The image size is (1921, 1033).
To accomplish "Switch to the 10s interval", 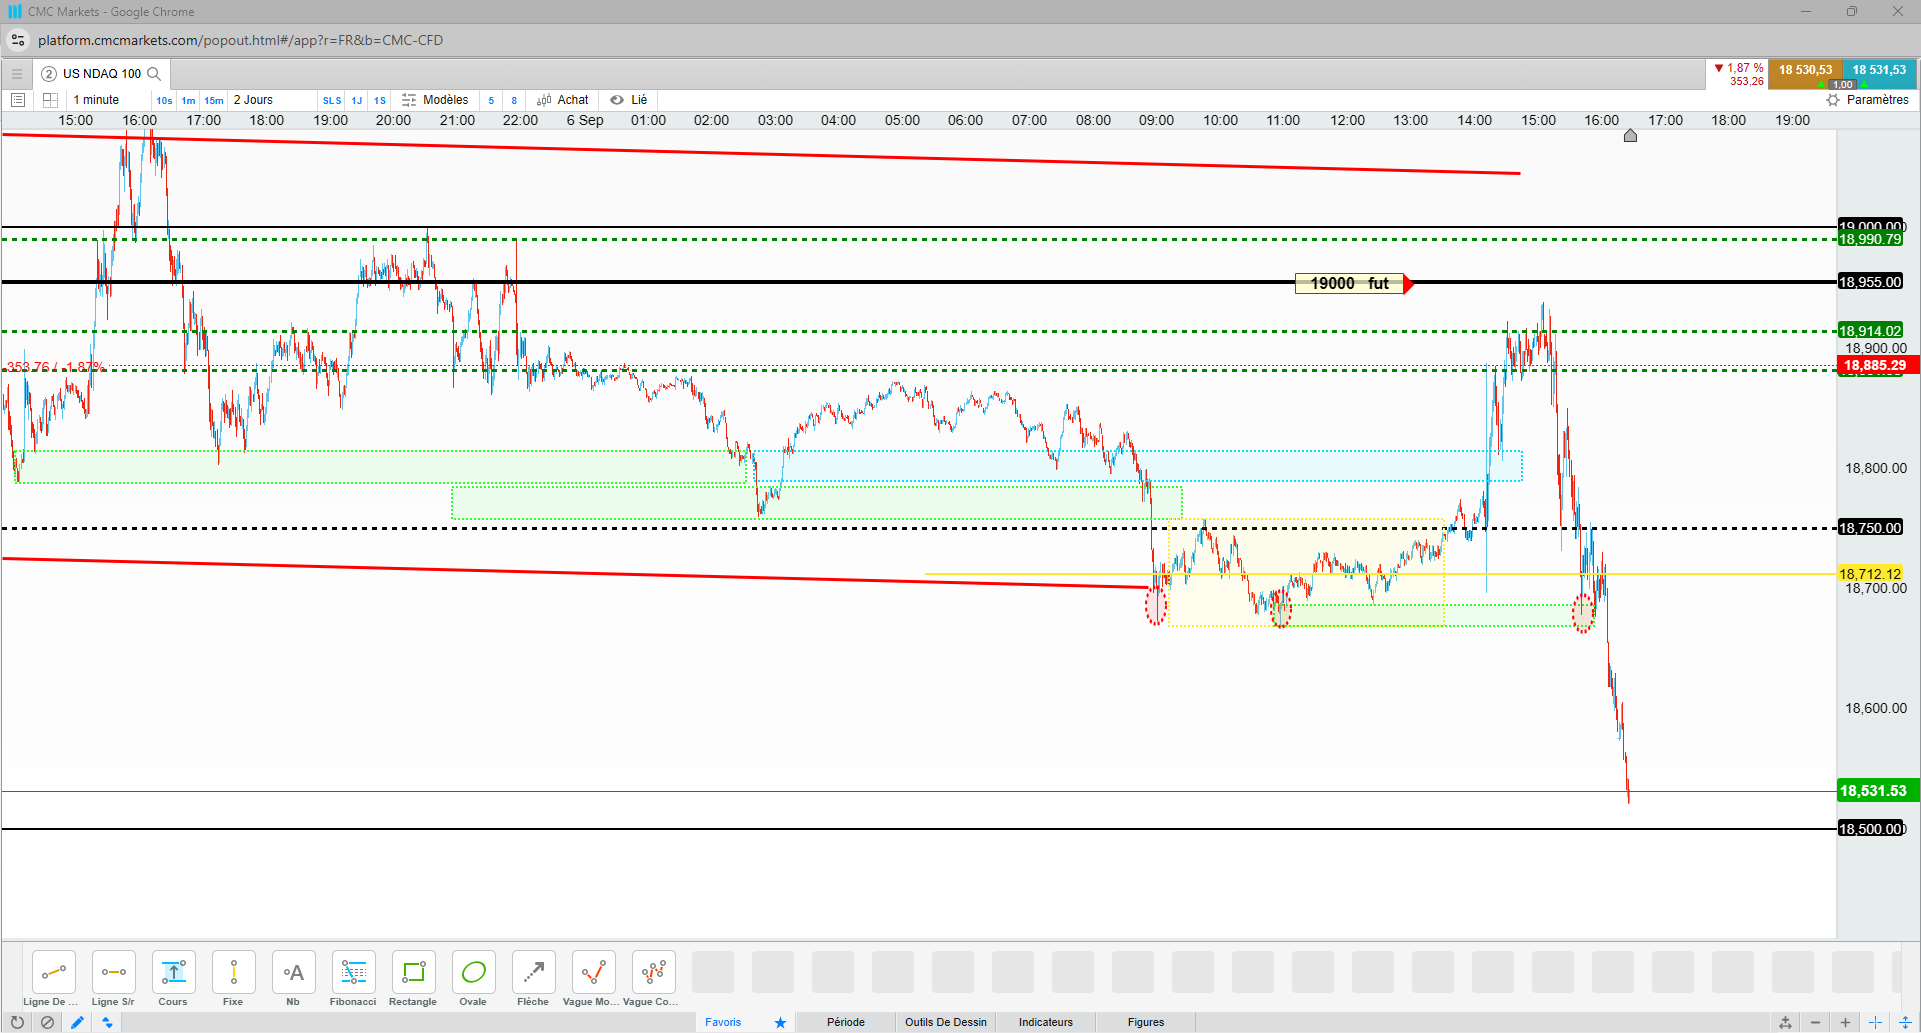I will pos(164,100).
